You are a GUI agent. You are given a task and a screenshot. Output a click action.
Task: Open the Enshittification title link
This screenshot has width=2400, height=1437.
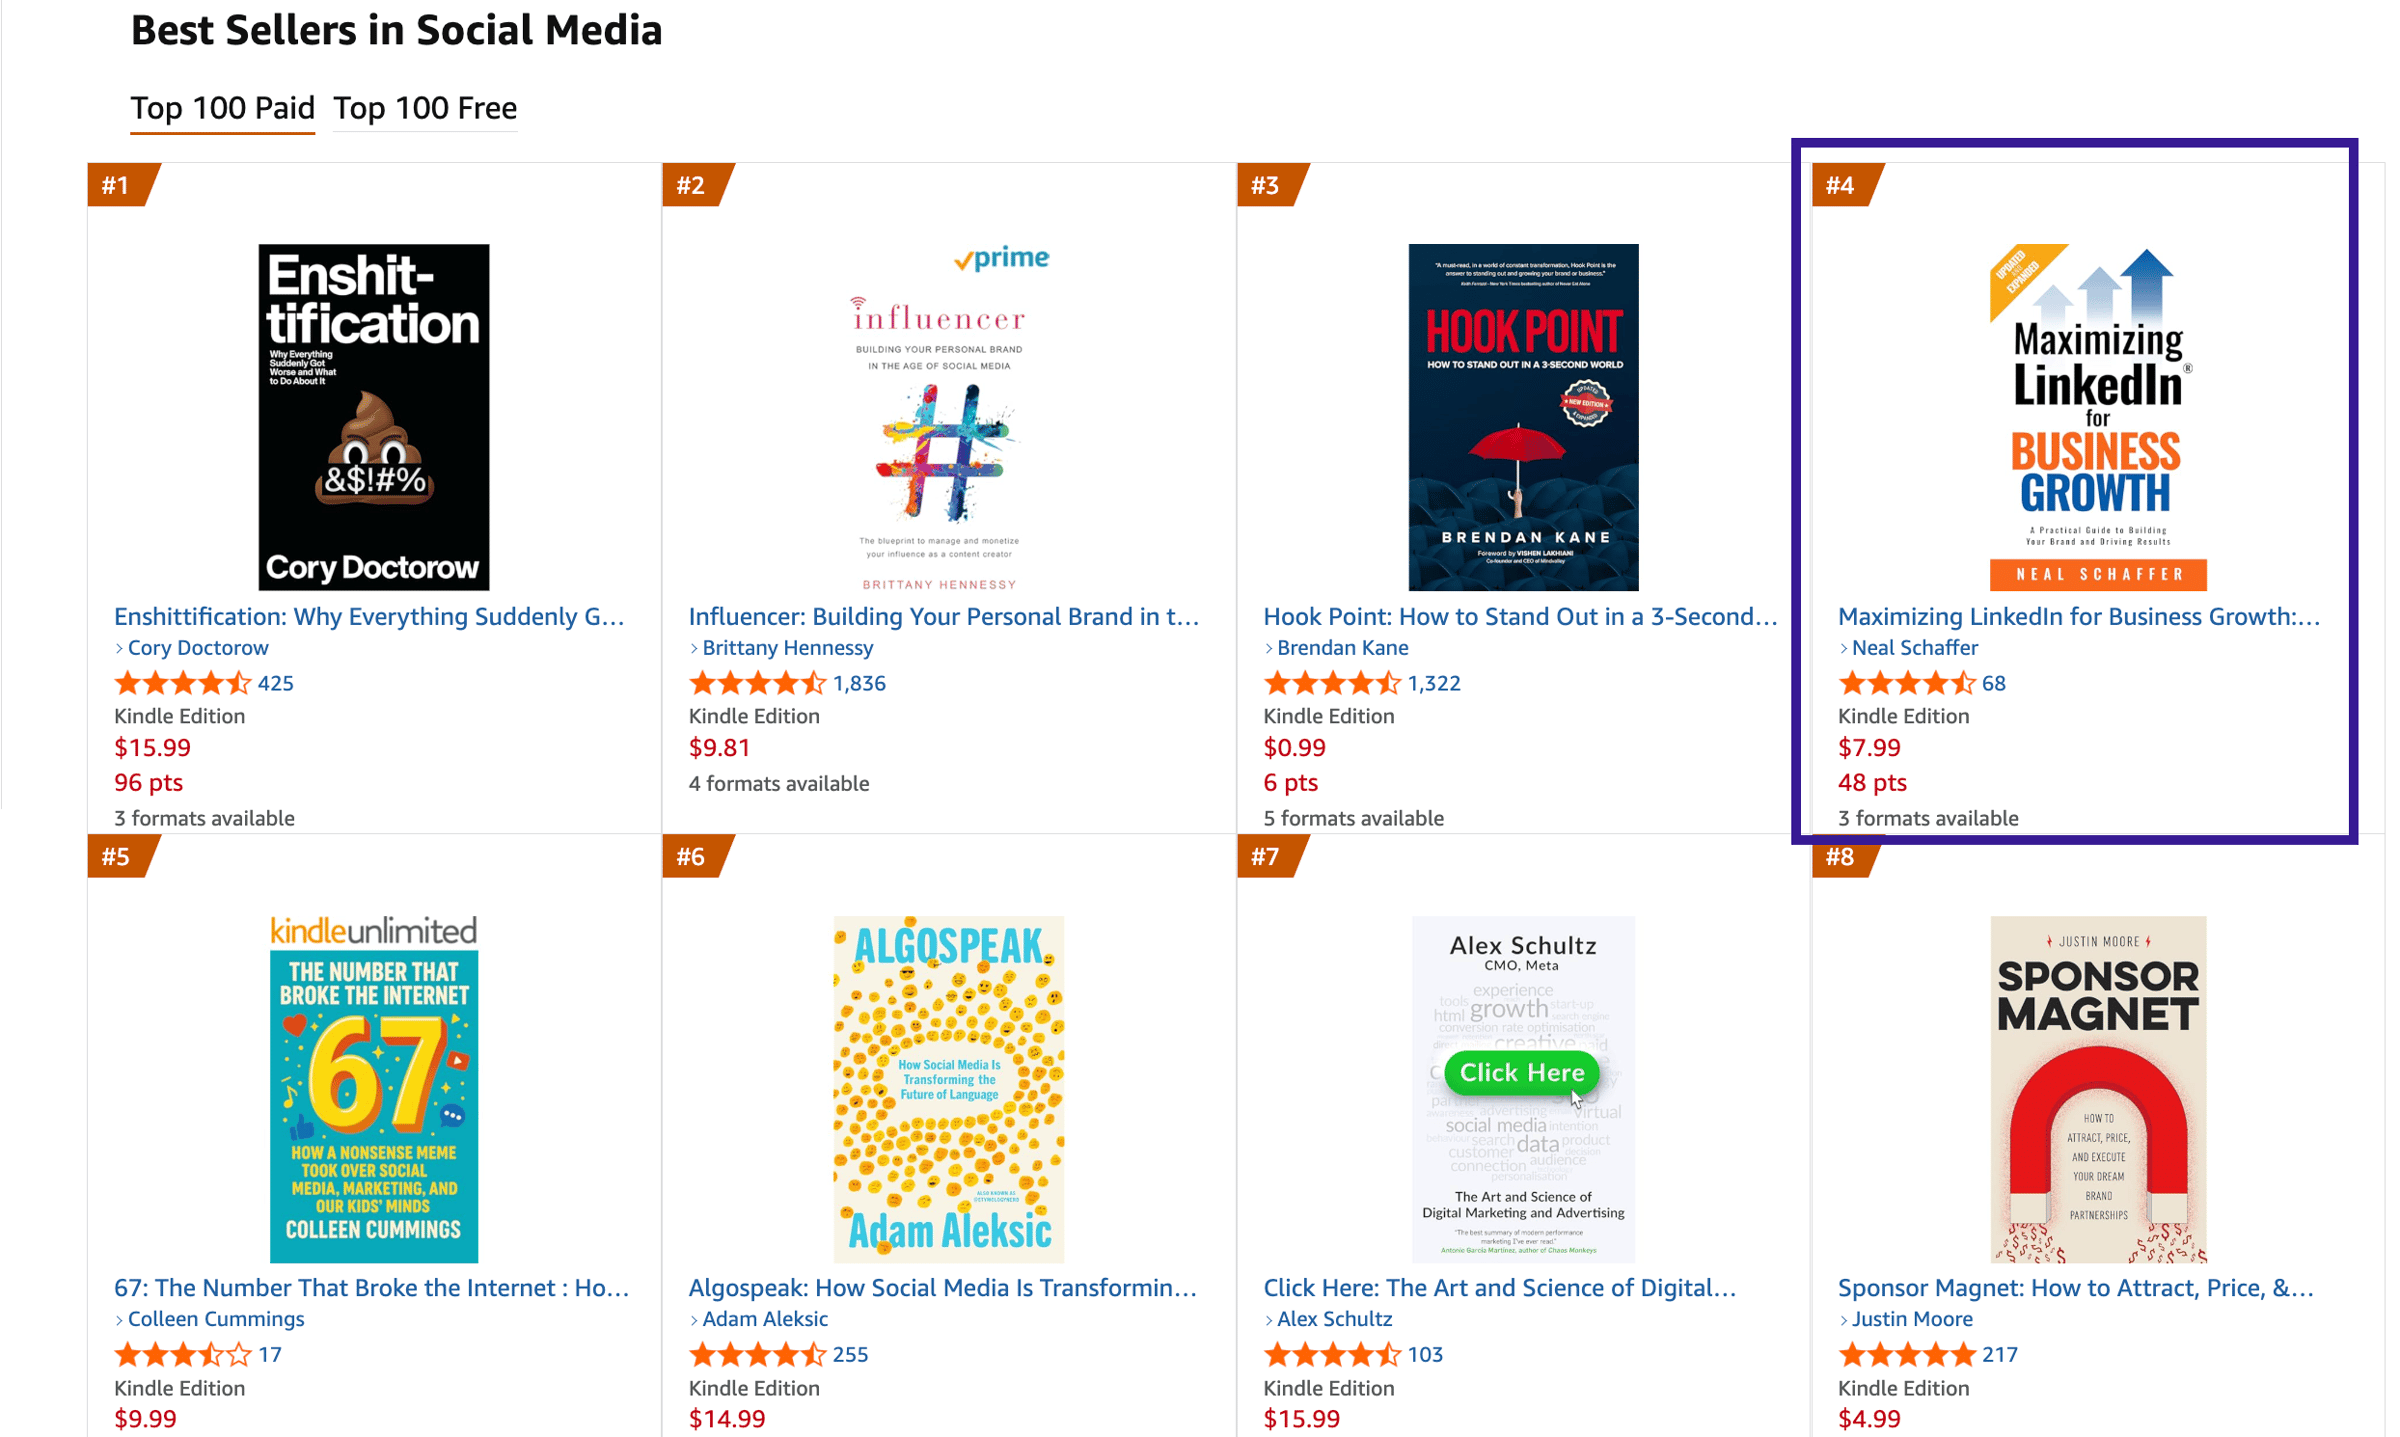tap(369, 616)
